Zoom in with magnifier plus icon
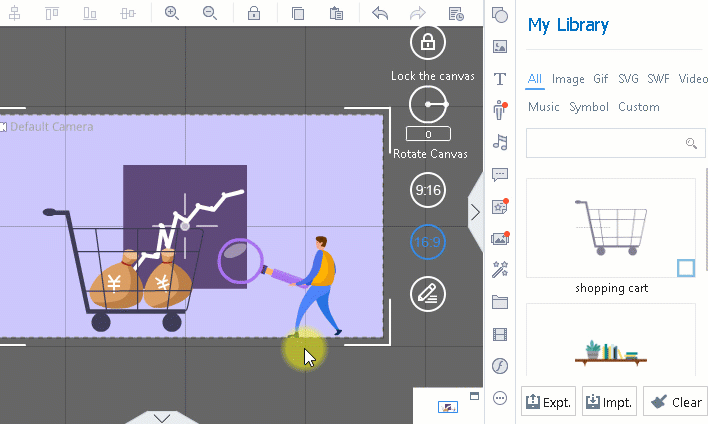This screenshot has width=708, height=424. [x=172, y=13]
